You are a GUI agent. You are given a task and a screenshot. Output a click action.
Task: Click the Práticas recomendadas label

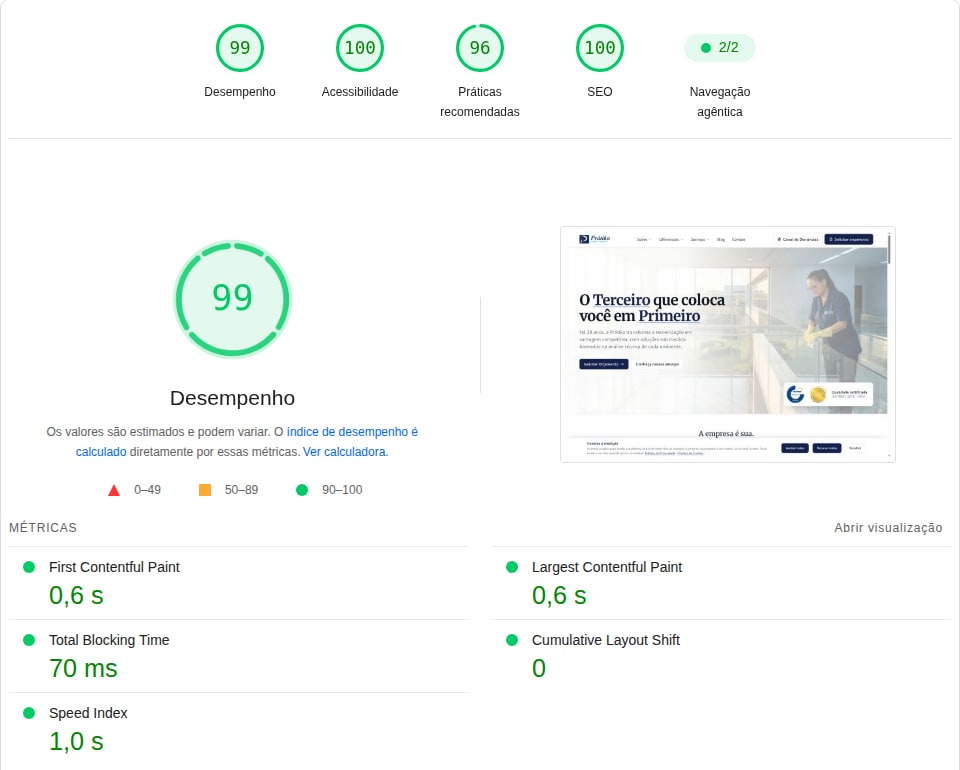479,102
